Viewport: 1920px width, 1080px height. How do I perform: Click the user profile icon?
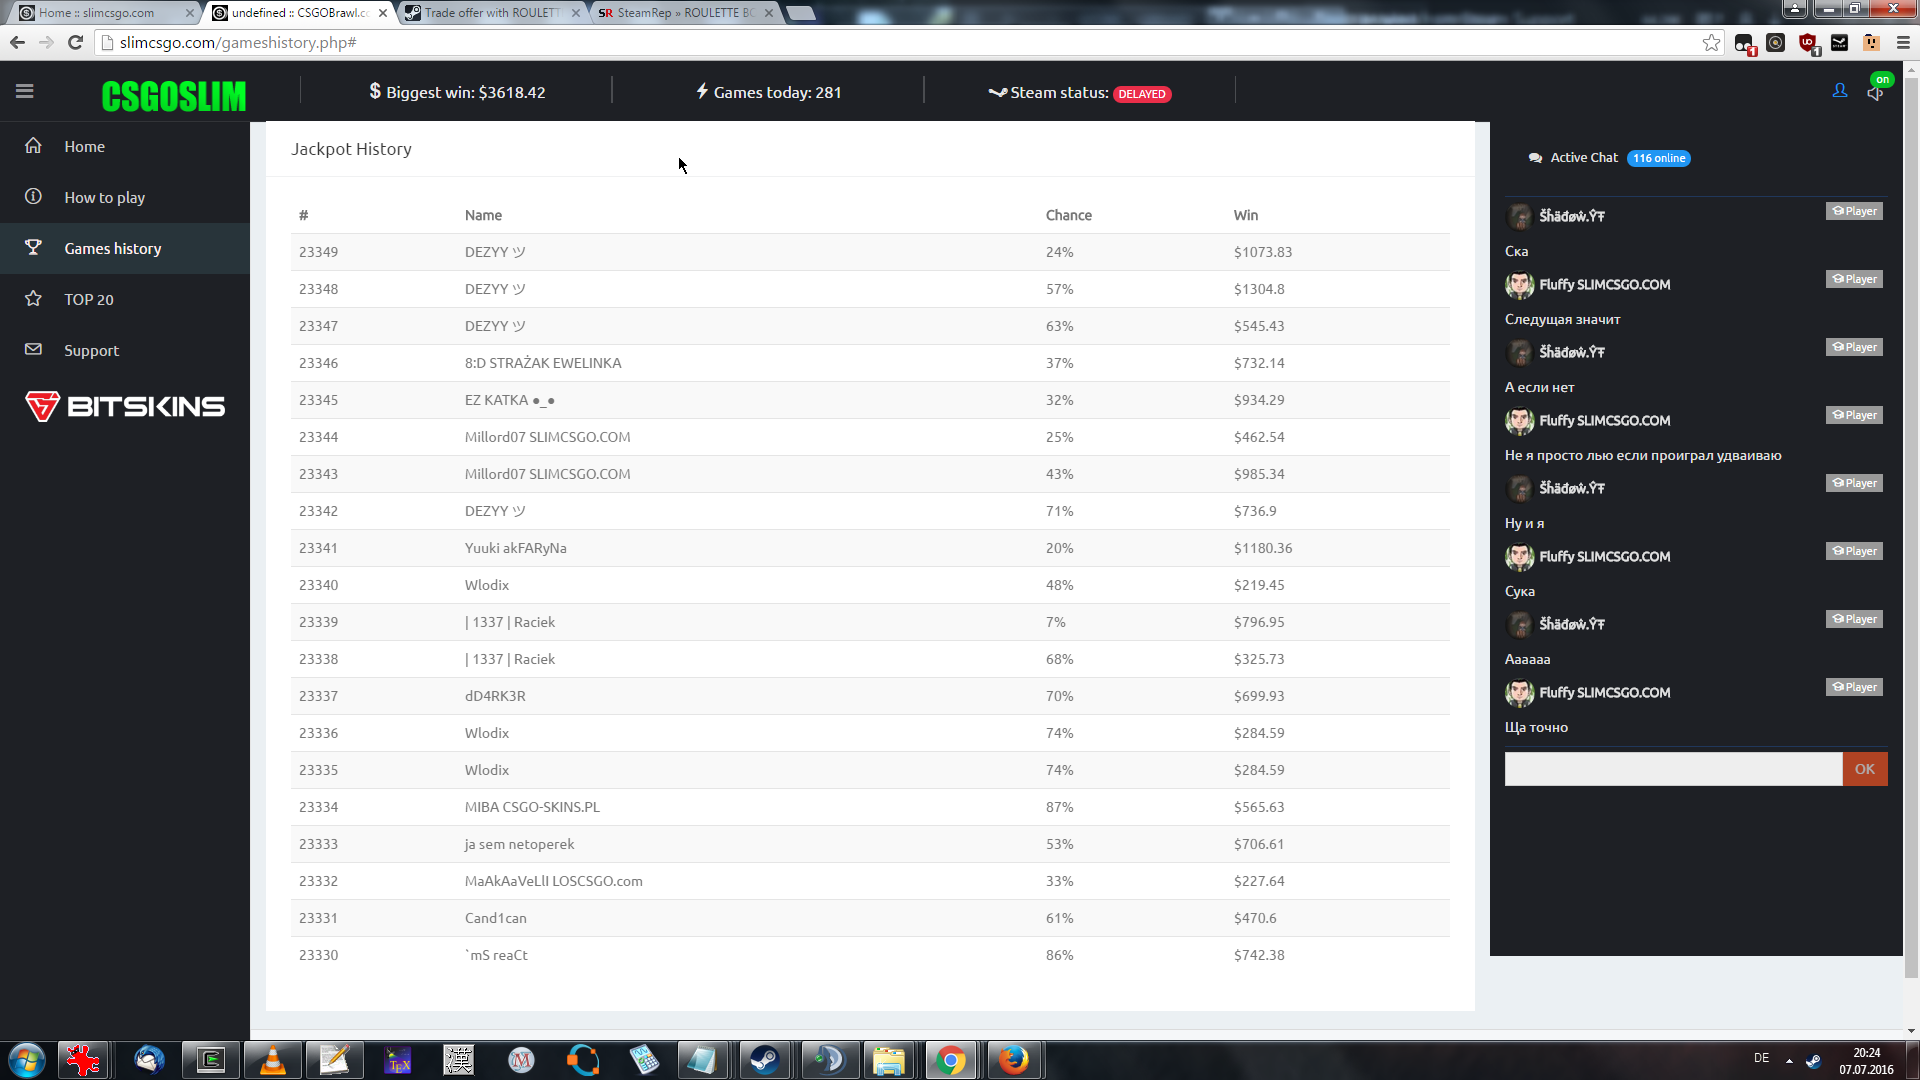point(1839,91)
